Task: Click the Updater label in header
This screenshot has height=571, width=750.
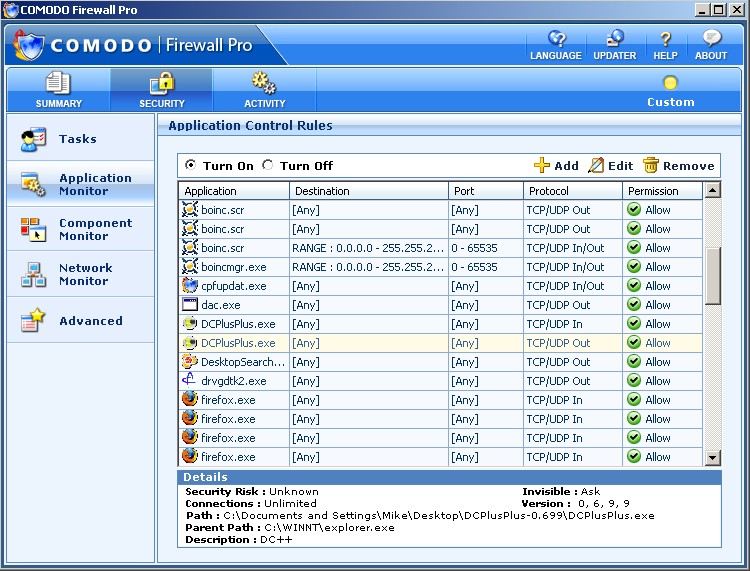Action: (615, 55)
